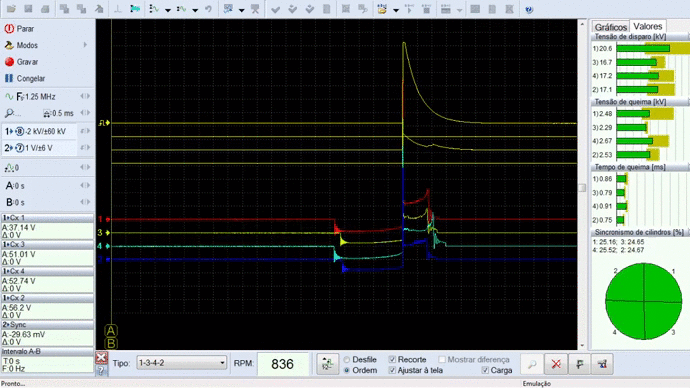Click the blue analysis chart icon in toolbar

coord(228,9)
